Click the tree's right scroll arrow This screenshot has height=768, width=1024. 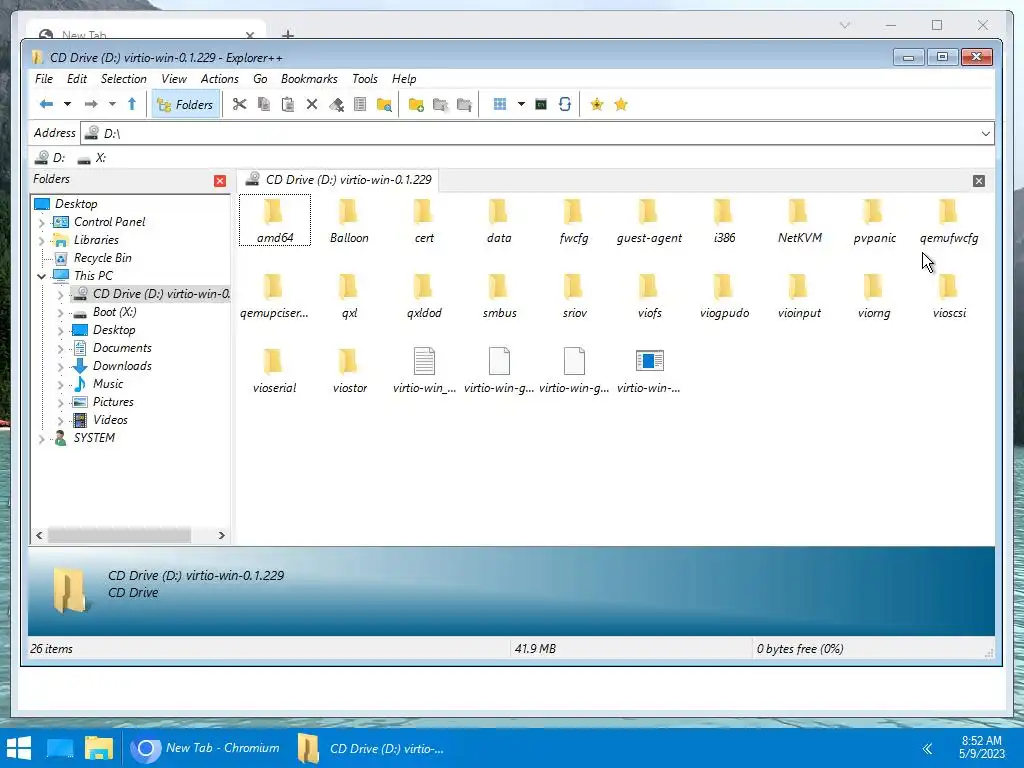221,536
